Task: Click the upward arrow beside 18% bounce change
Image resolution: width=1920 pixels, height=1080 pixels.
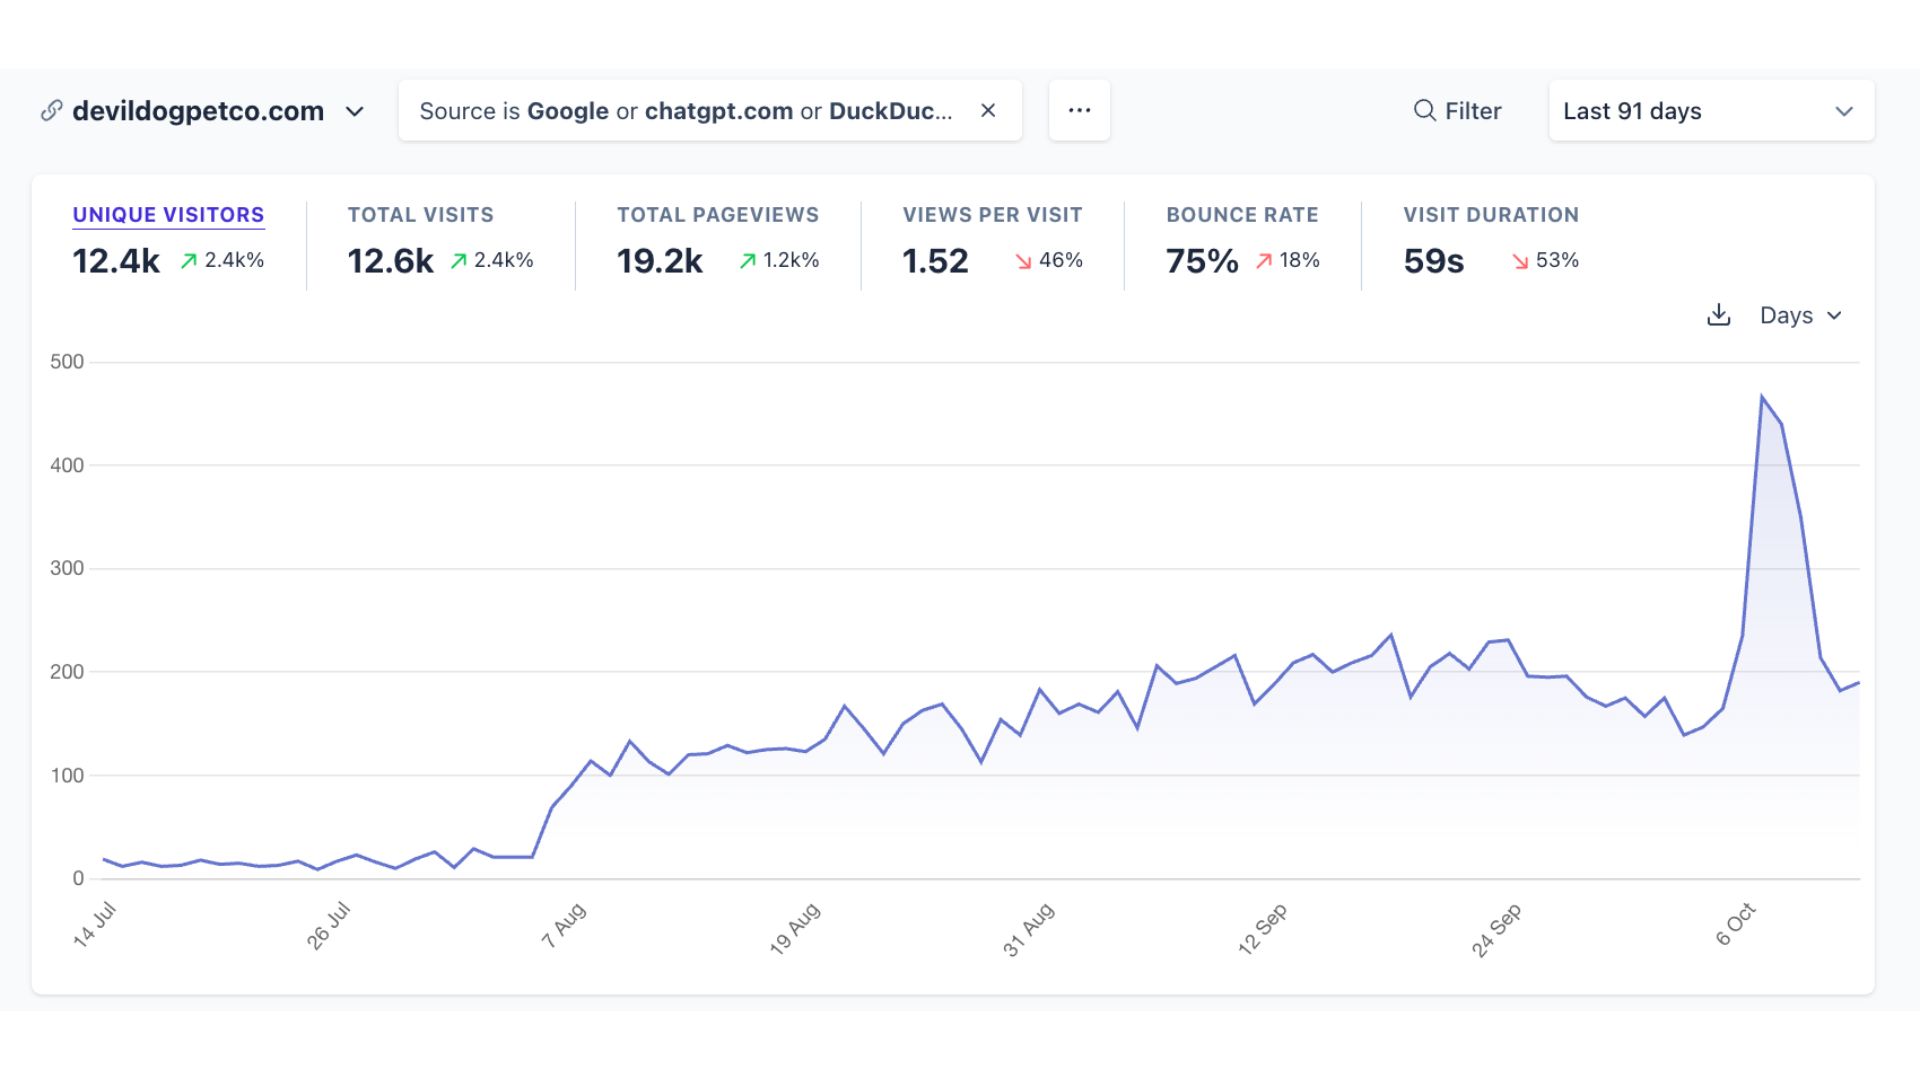Action: coord(1264,262)
